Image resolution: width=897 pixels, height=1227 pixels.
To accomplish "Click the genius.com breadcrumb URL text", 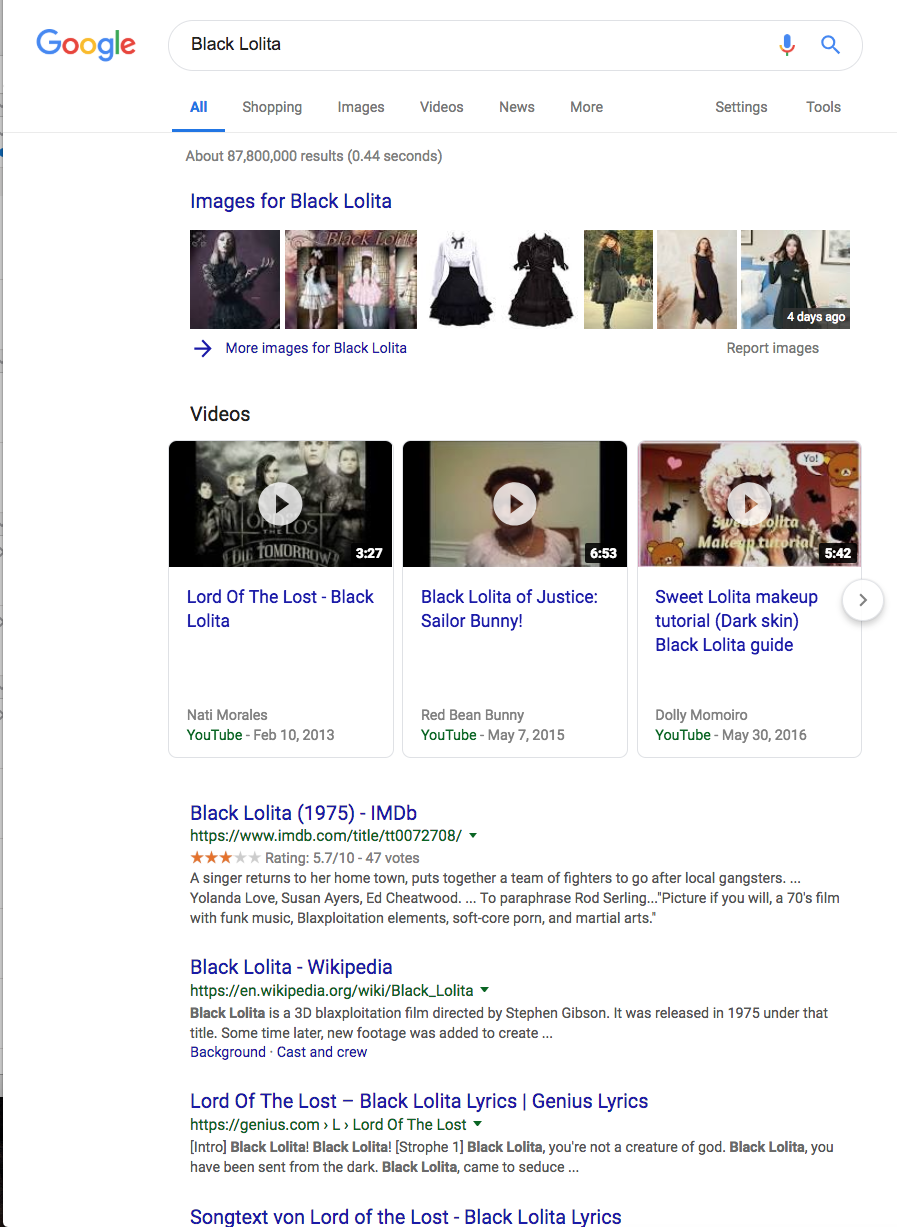I will [328, 1125].
